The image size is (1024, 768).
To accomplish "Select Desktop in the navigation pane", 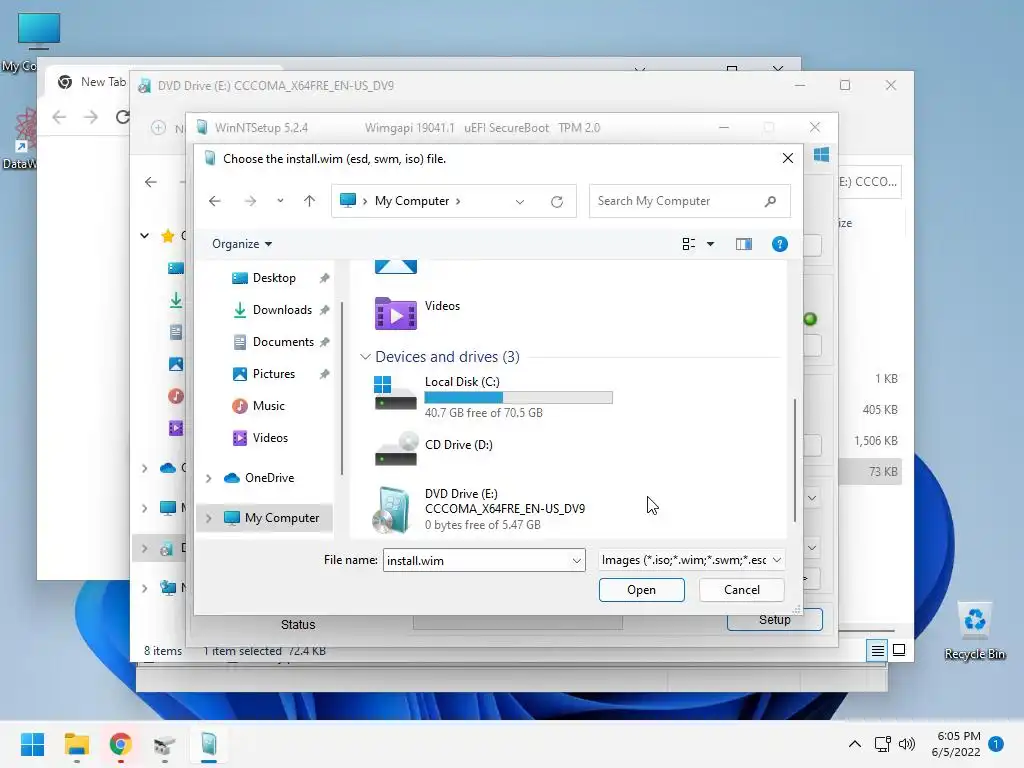I will [x=274, y=278].
